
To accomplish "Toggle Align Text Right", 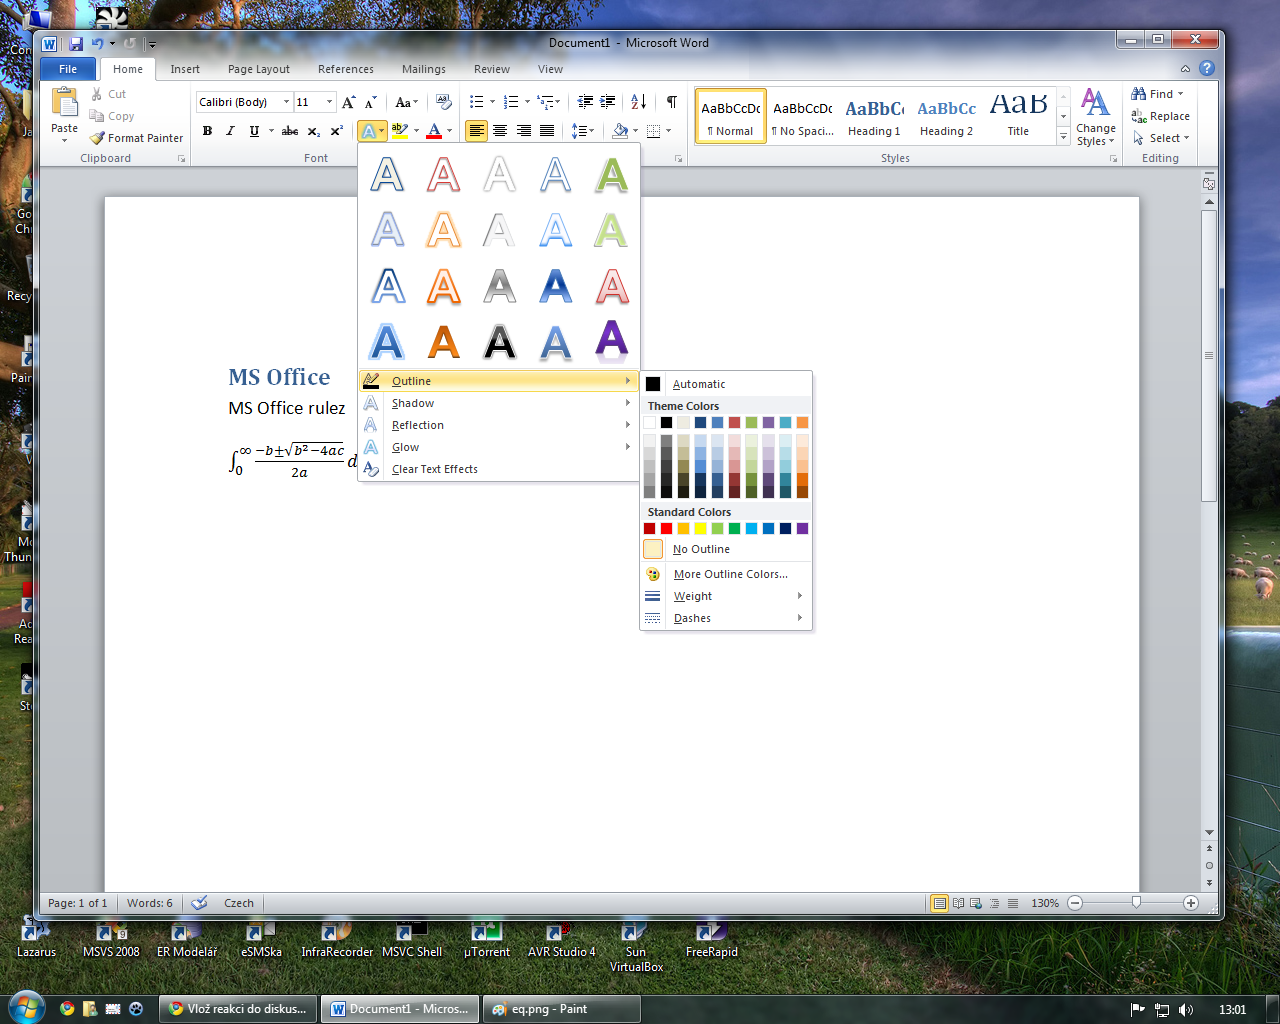I will point(523,131).
